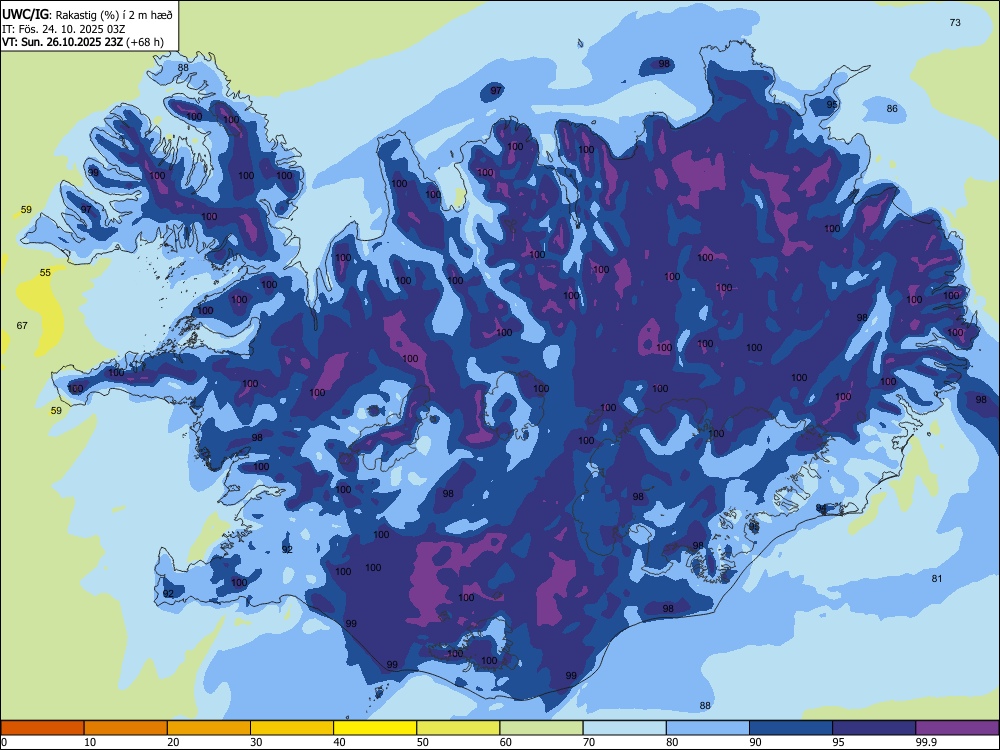1000x750 pixels.
Task: Select the bright yellow 40–50 legend swatch
Action: coord(375,728)
